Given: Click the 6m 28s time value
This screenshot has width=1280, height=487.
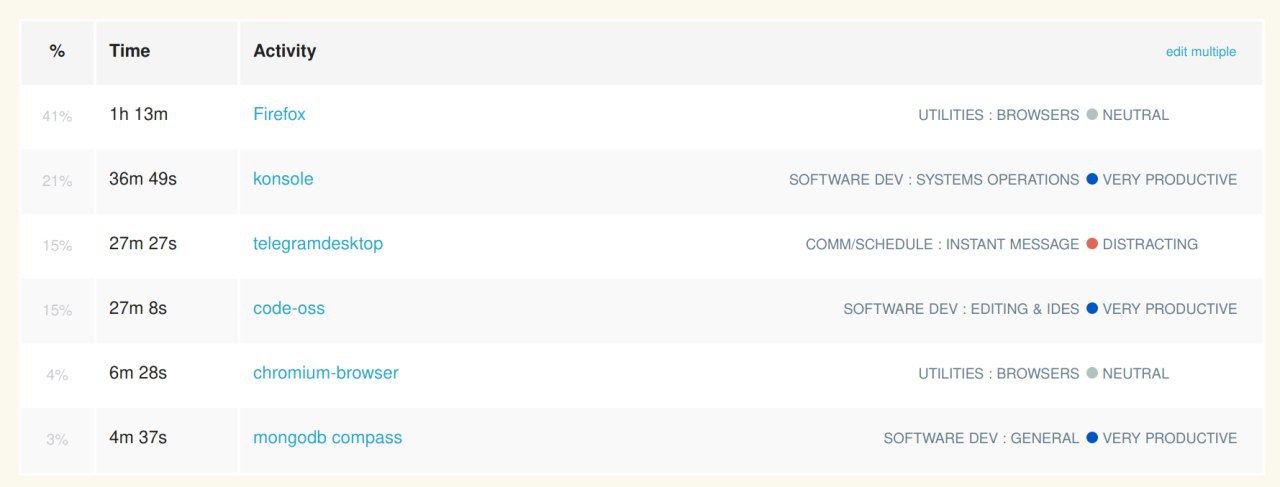Looking at the screenshot, I should pos(138,373).
